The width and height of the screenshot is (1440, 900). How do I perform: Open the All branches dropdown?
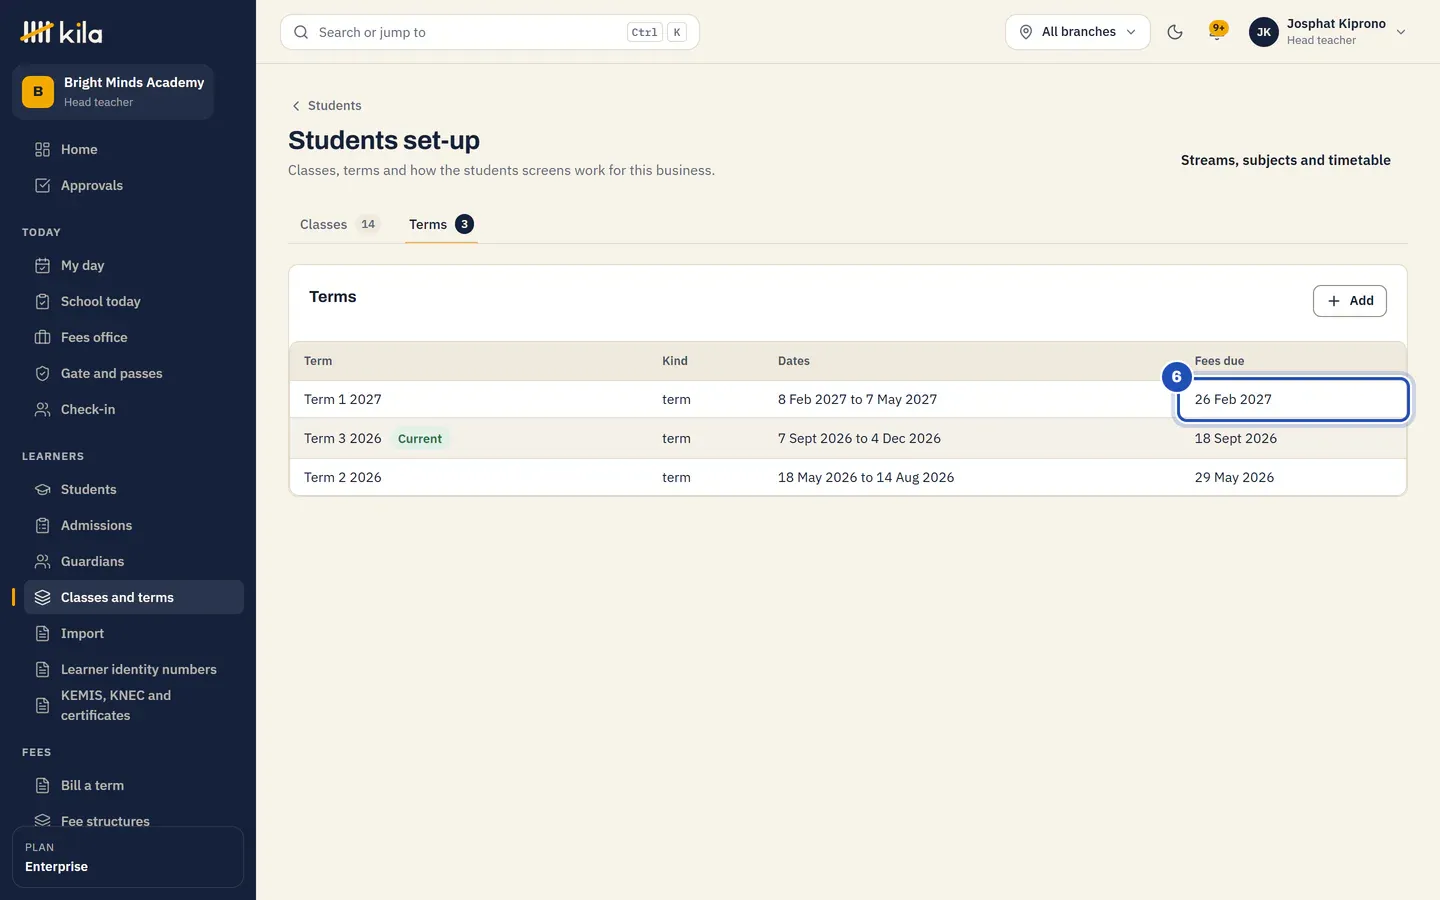coord(1078,32)
